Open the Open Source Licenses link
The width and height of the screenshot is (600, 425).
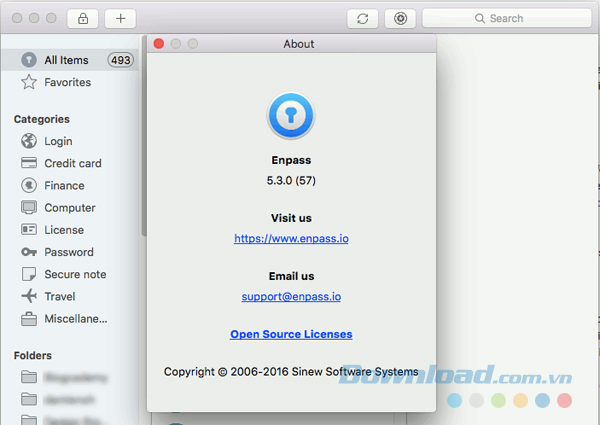(x=291, y=334)
